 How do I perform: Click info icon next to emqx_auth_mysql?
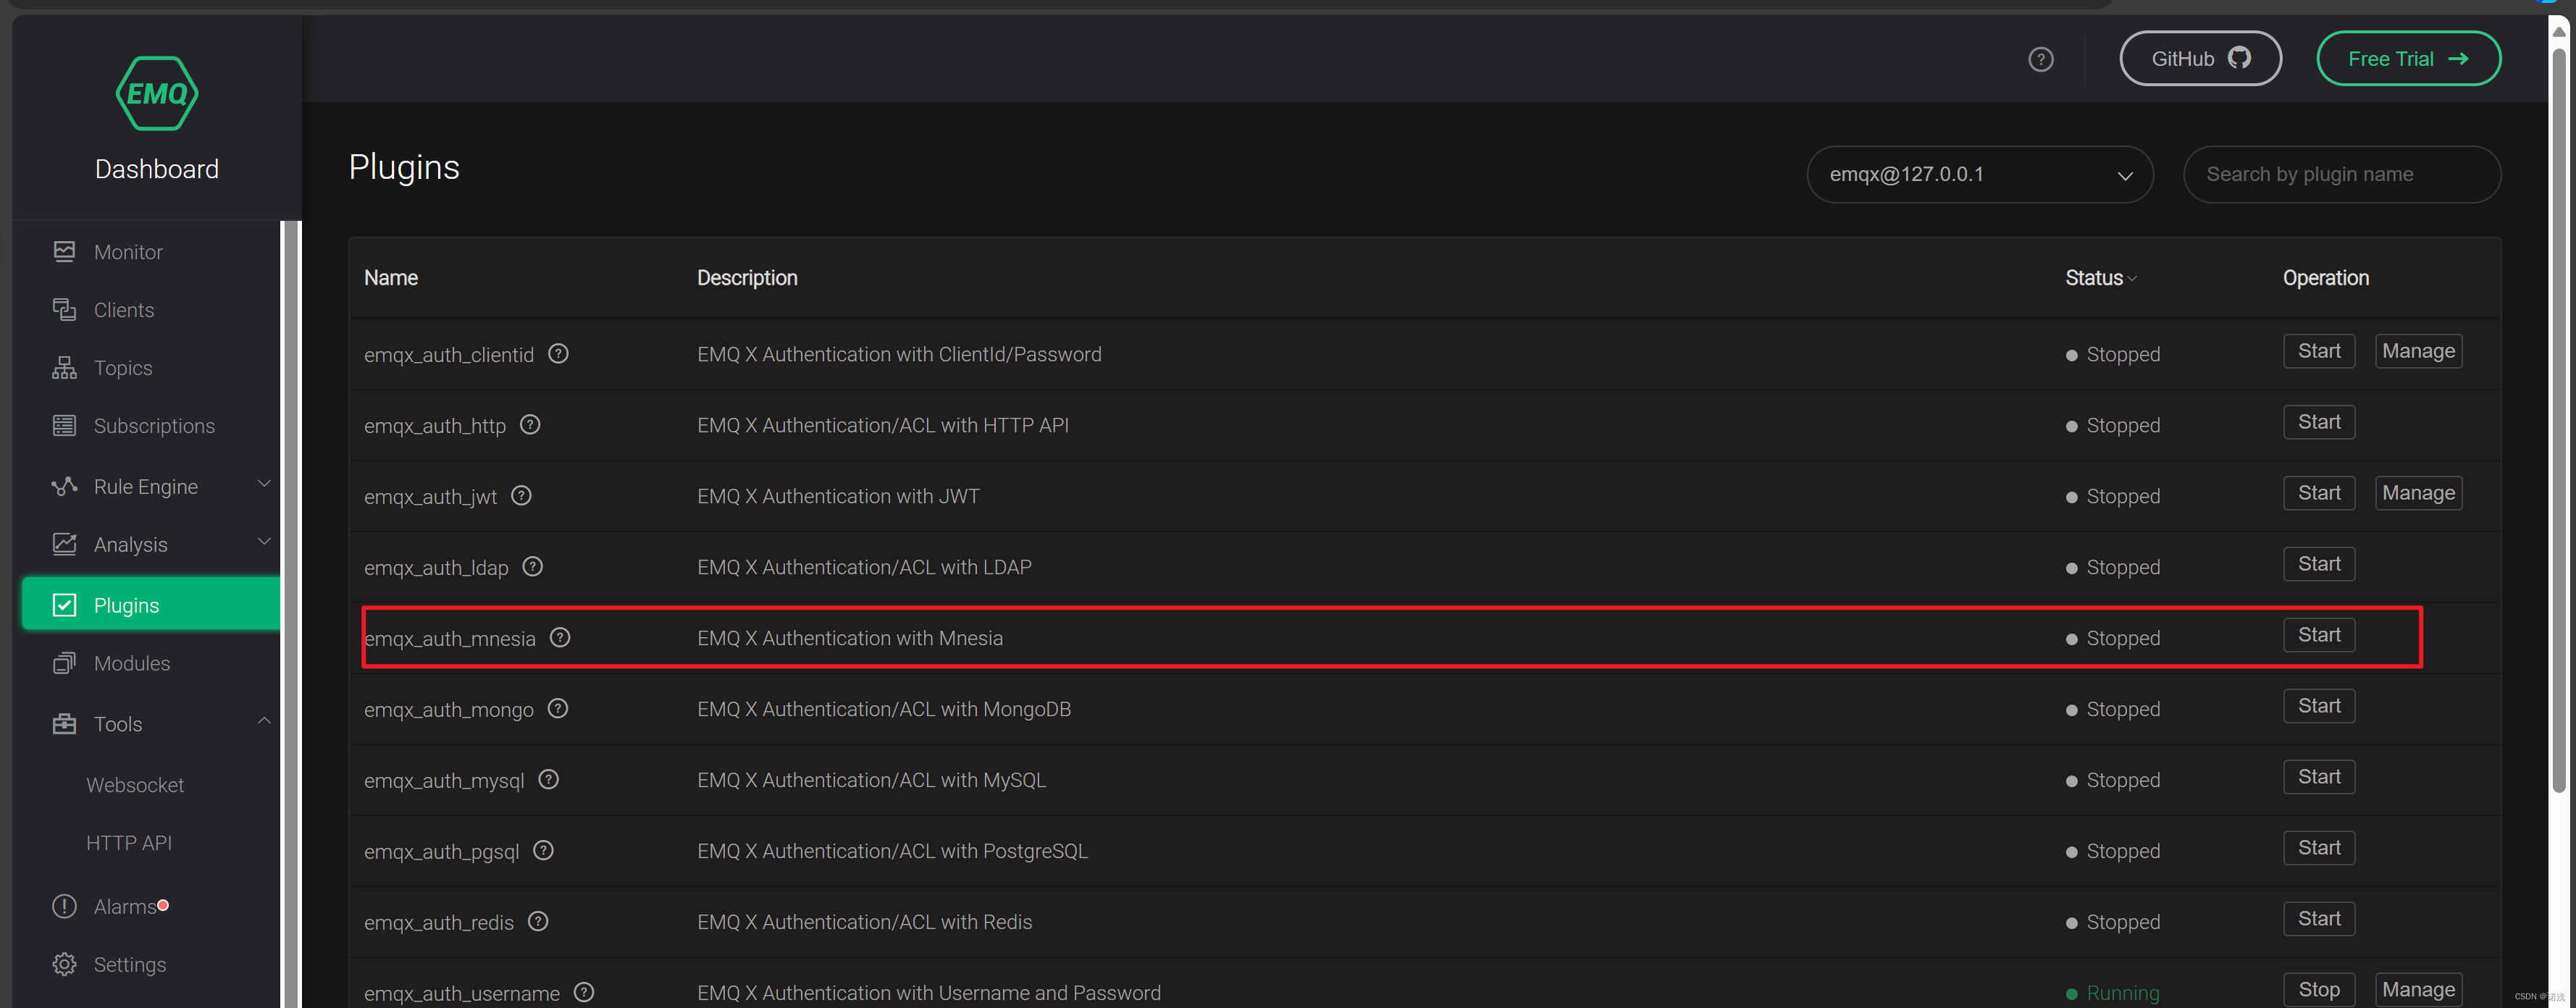coord(548,780)
